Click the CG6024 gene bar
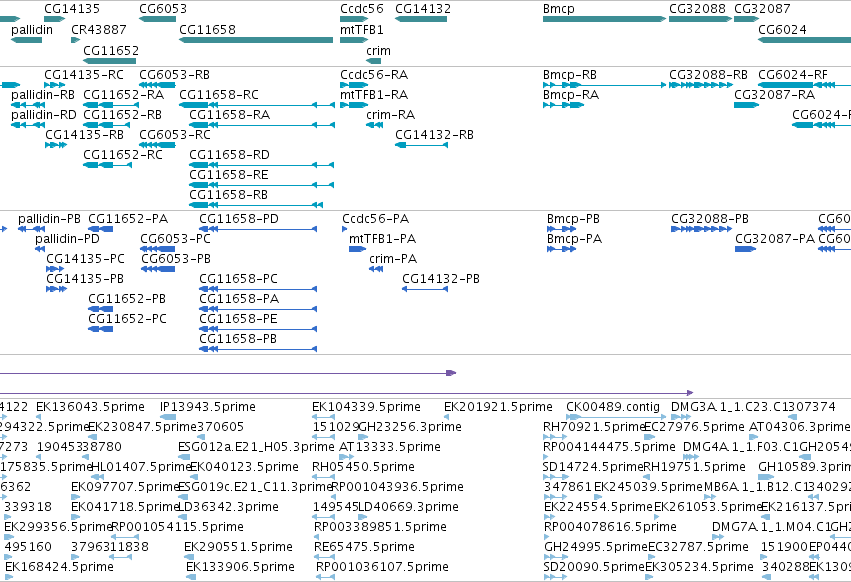 coord(804,40)
